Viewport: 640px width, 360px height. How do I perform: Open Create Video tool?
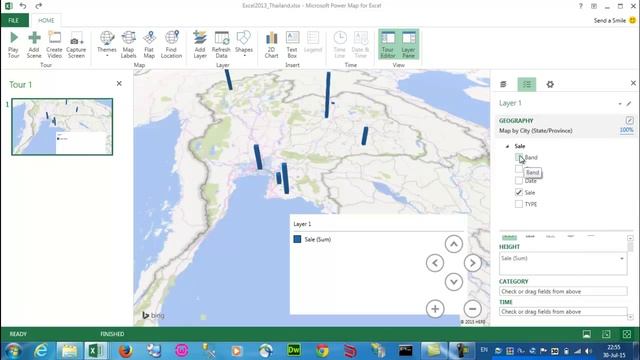pos(54,44)
